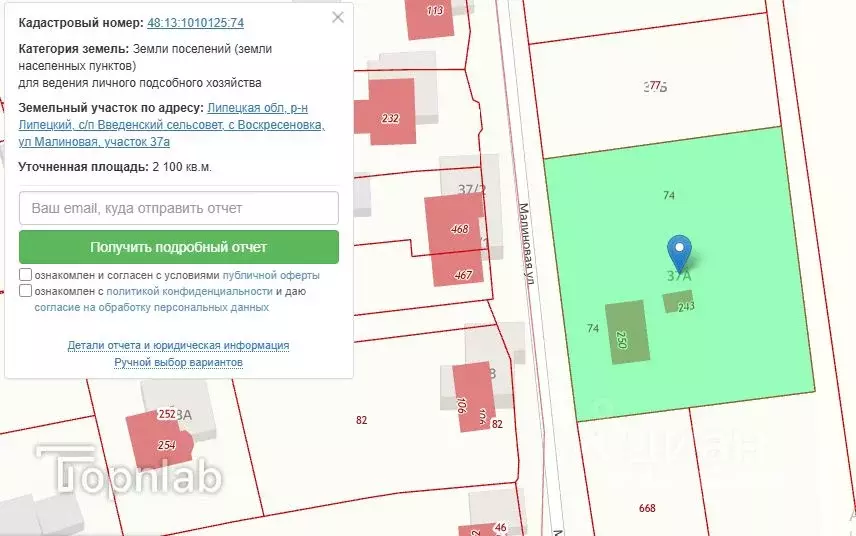Select the red building labeled 468
This screenshot has width=856, height=536.
coord(455,230)
